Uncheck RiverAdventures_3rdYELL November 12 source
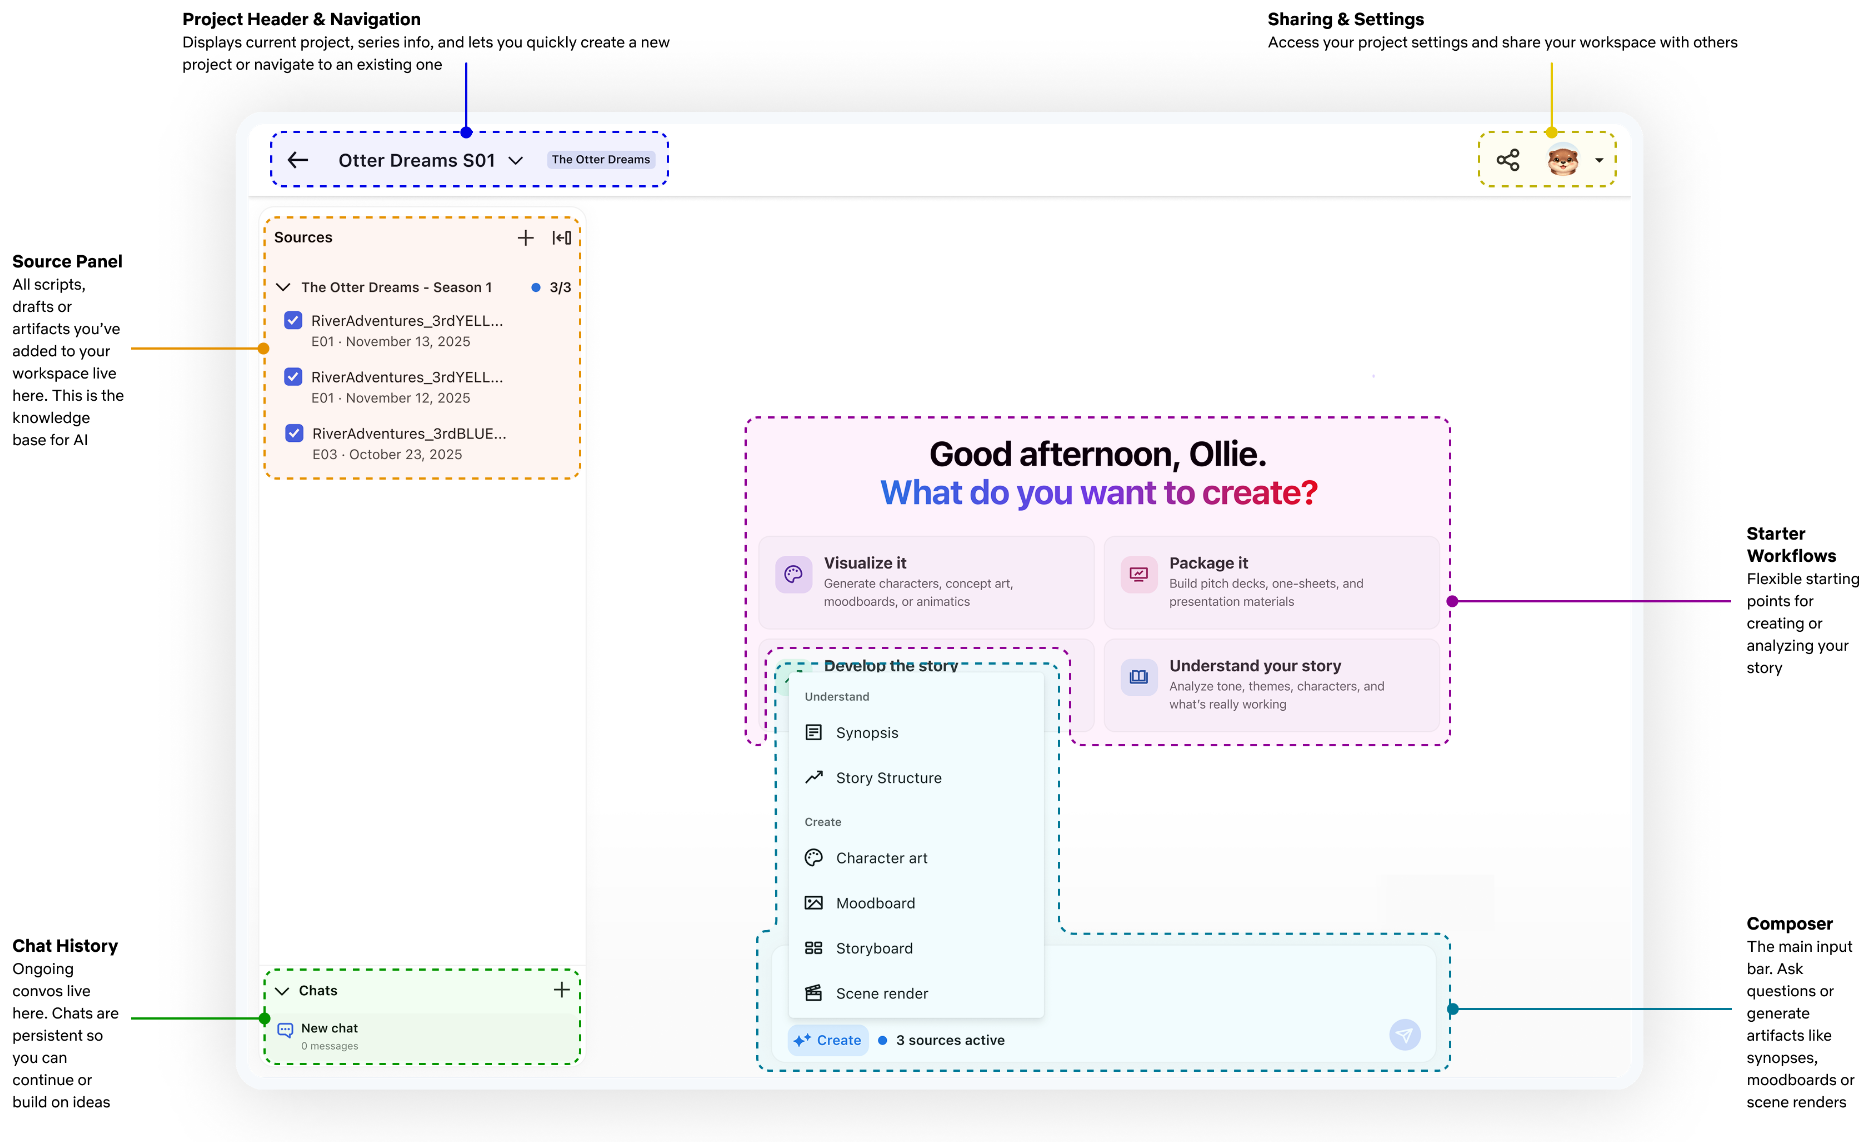1871x1142 pixels. point(293,376)
